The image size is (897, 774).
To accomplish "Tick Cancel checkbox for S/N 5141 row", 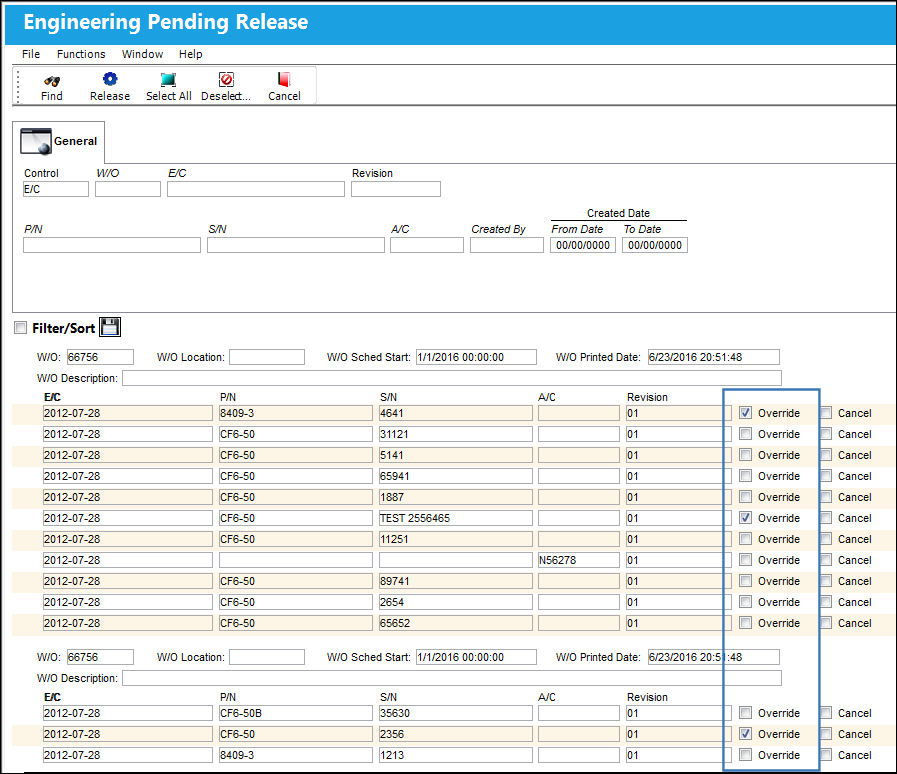I will 826,455.
